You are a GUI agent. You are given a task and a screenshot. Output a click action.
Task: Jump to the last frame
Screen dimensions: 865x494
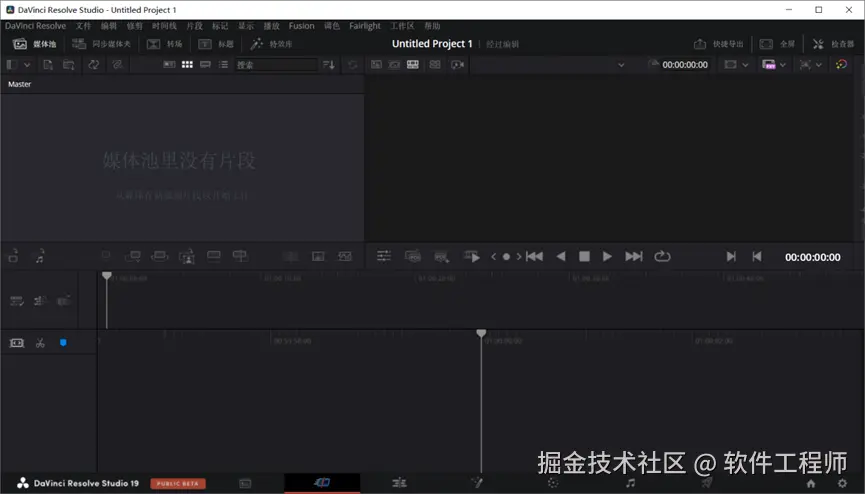point(634,256)
